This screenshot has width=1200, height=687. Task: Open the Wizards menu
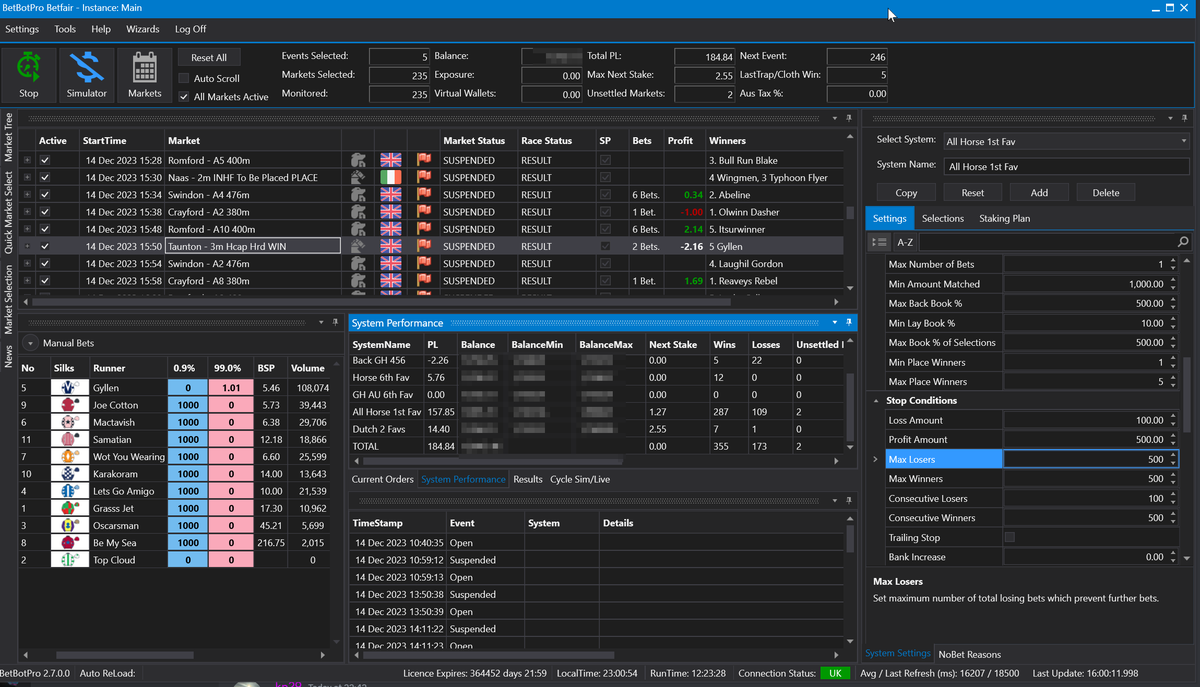click(x=143, y=29)
